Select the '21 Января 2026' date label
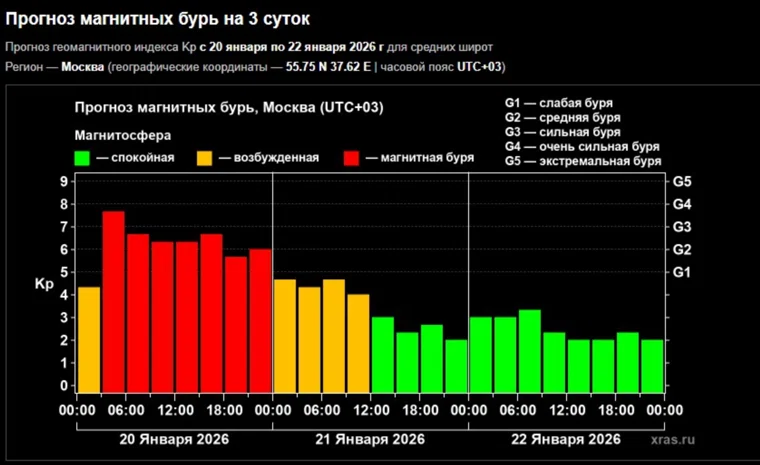The width and height of the screenshot is (760, 465). click(371, 439)
